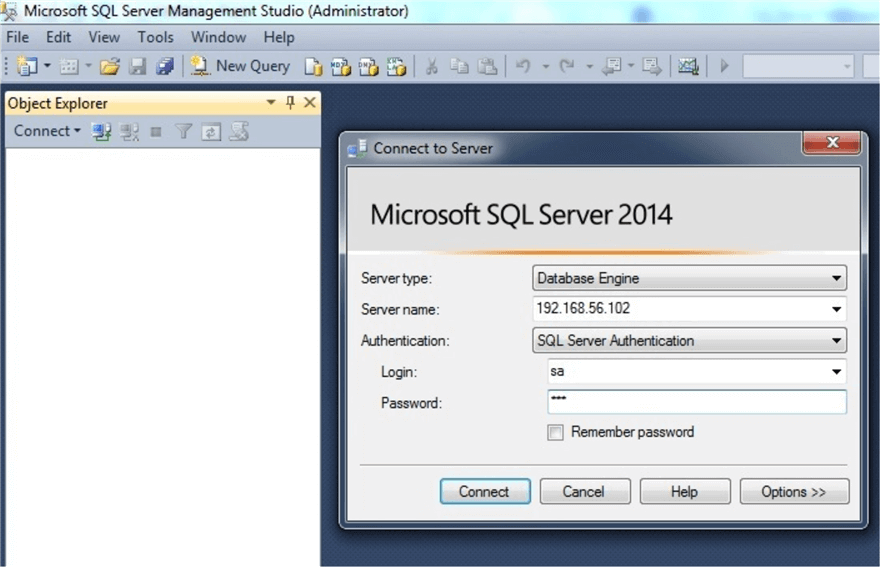This screenshot has height=567, width=880.
Task: Close the Object Explorer panel
Action: coord(310,103)
